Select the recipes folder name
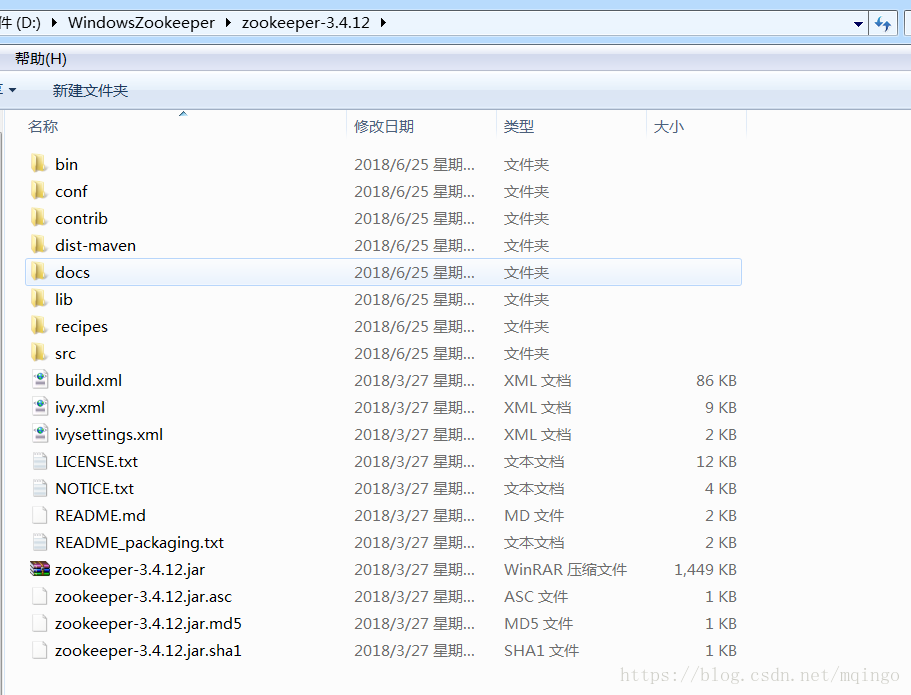The image size is (911, 695). tap(81, 327)
